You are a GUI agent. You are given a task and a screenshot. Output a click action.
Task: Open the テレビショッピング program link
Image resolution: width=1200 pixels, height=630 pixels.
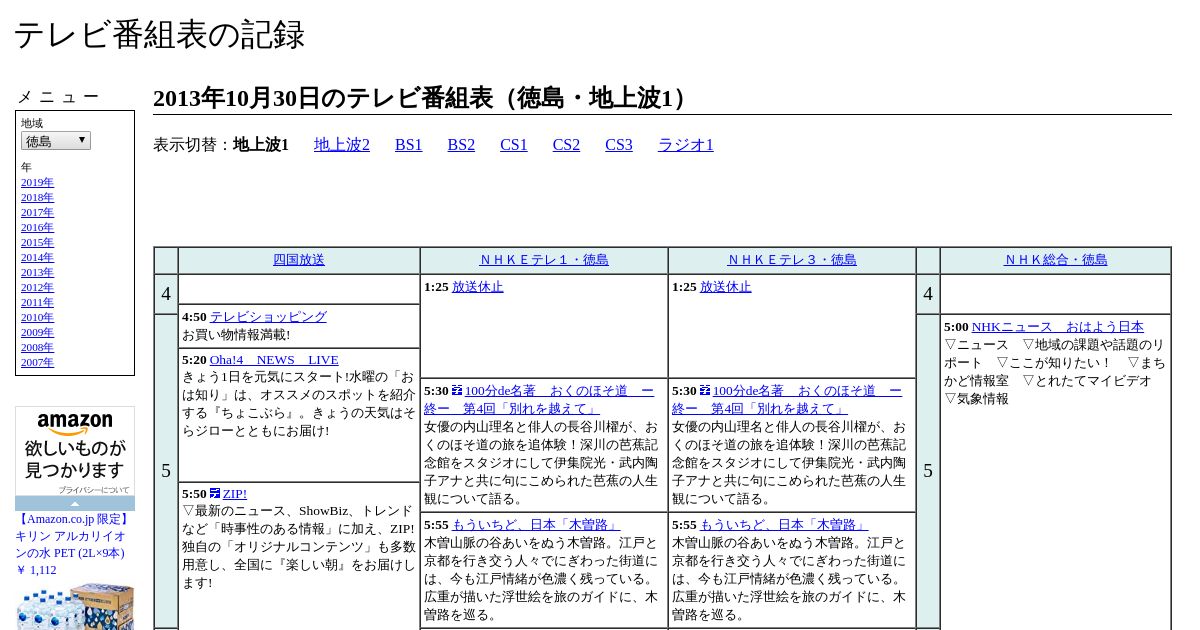(268, 316)
